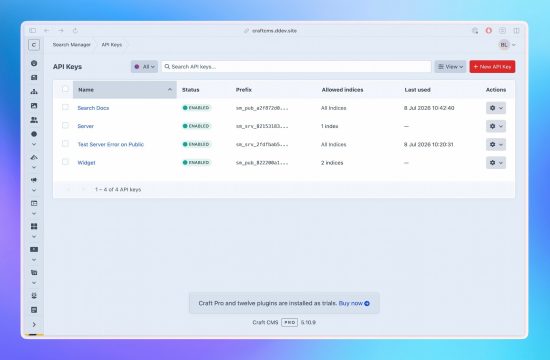
Task: Open the Users people icon in sidebar
Action: [x=34, y=120]
